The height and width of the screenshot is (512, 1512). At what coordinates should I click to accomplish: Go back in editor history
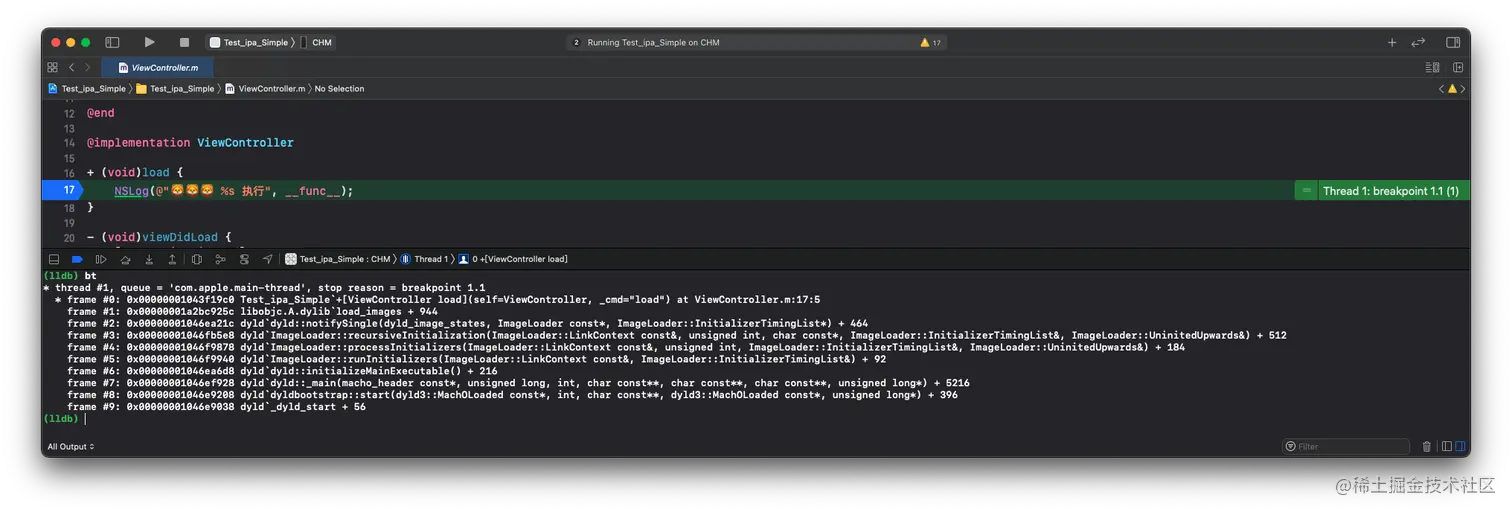(x=71, y=67)
